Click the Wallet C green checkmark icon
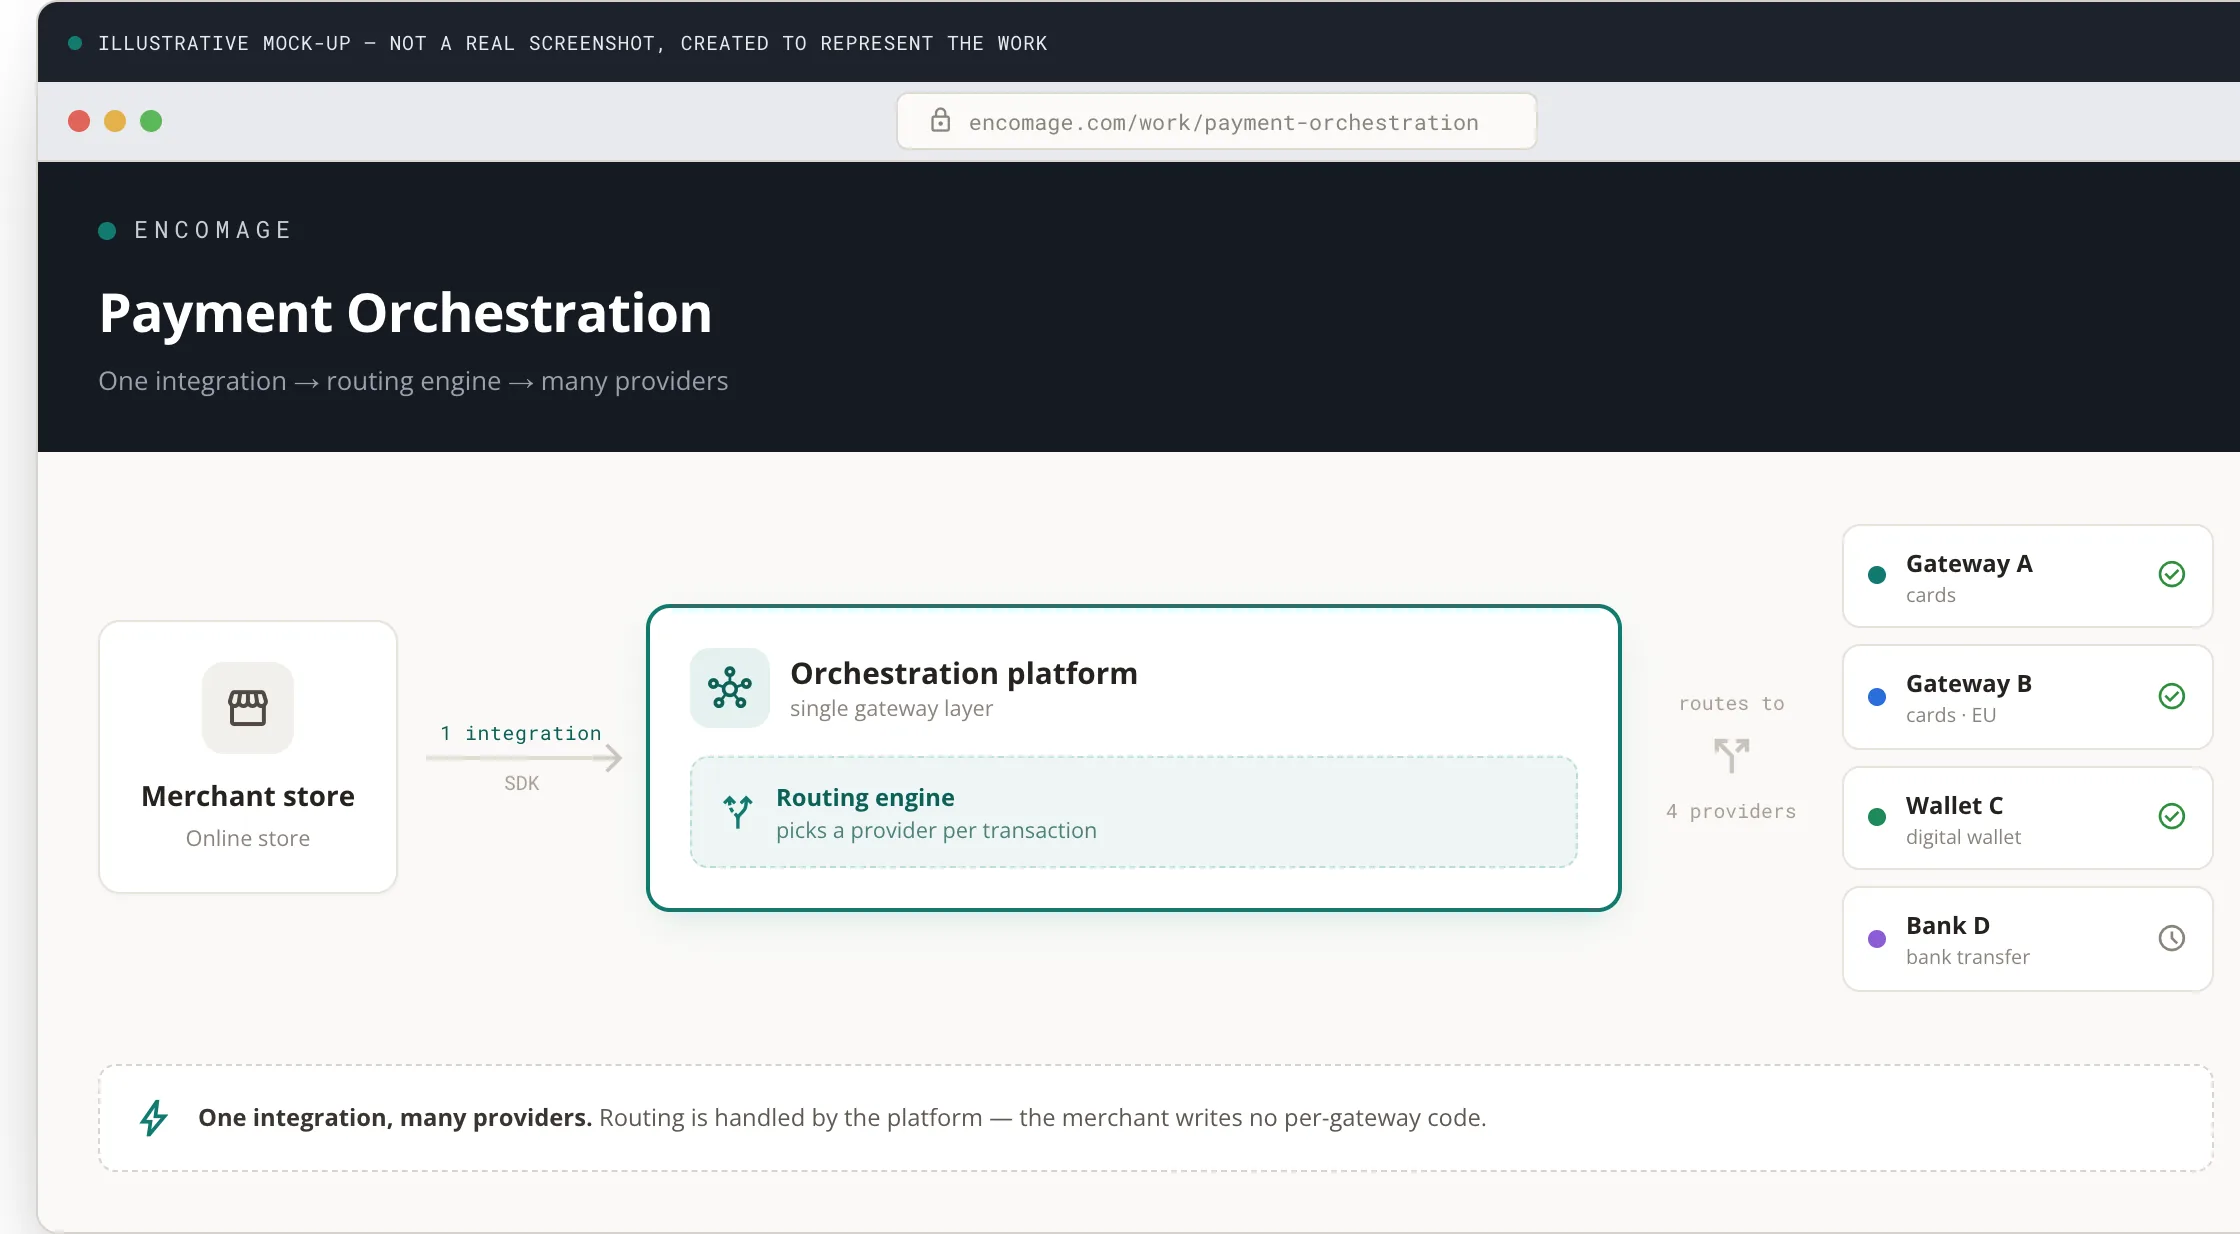The width and height of the screenshot is (2240, 1234). pos(2171,816)
